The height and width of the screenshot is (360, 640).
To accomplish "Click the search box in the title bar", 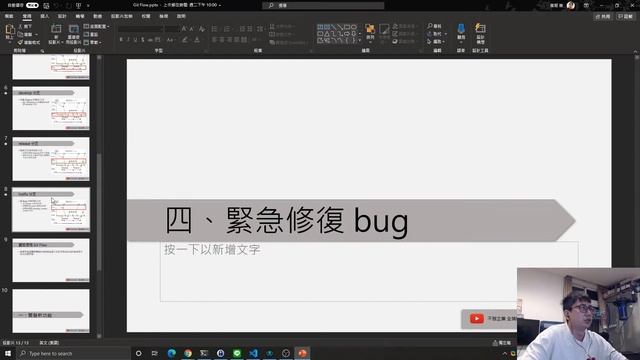I will click(323, 5).
